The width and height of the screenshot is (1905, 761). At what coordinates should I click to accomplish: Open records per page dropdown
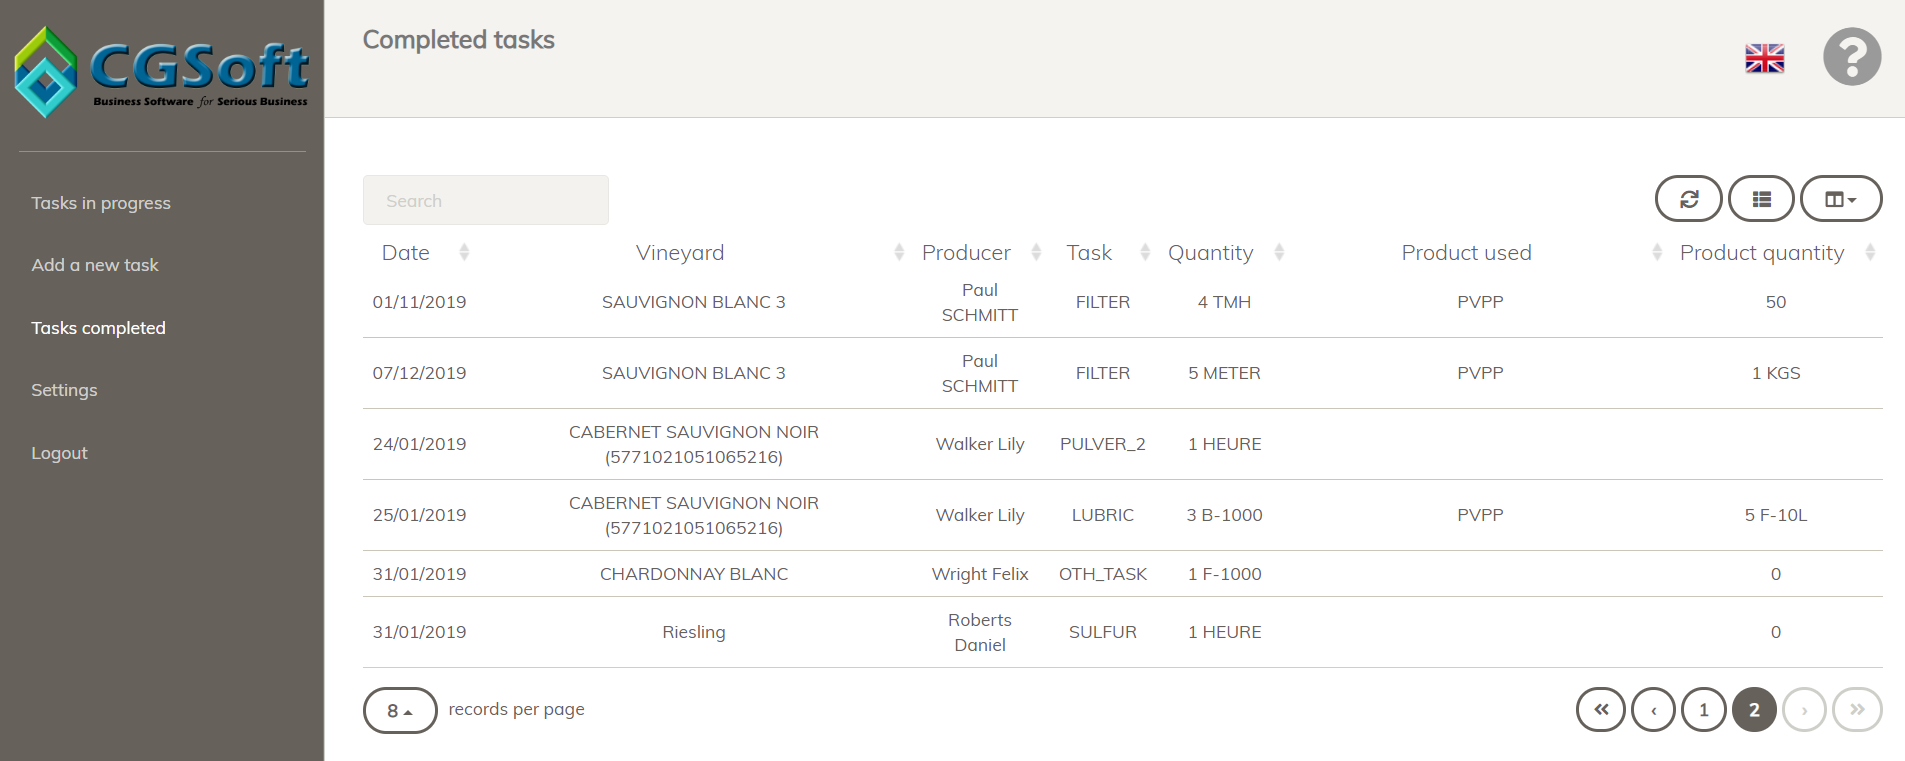(x=400, y=710)
